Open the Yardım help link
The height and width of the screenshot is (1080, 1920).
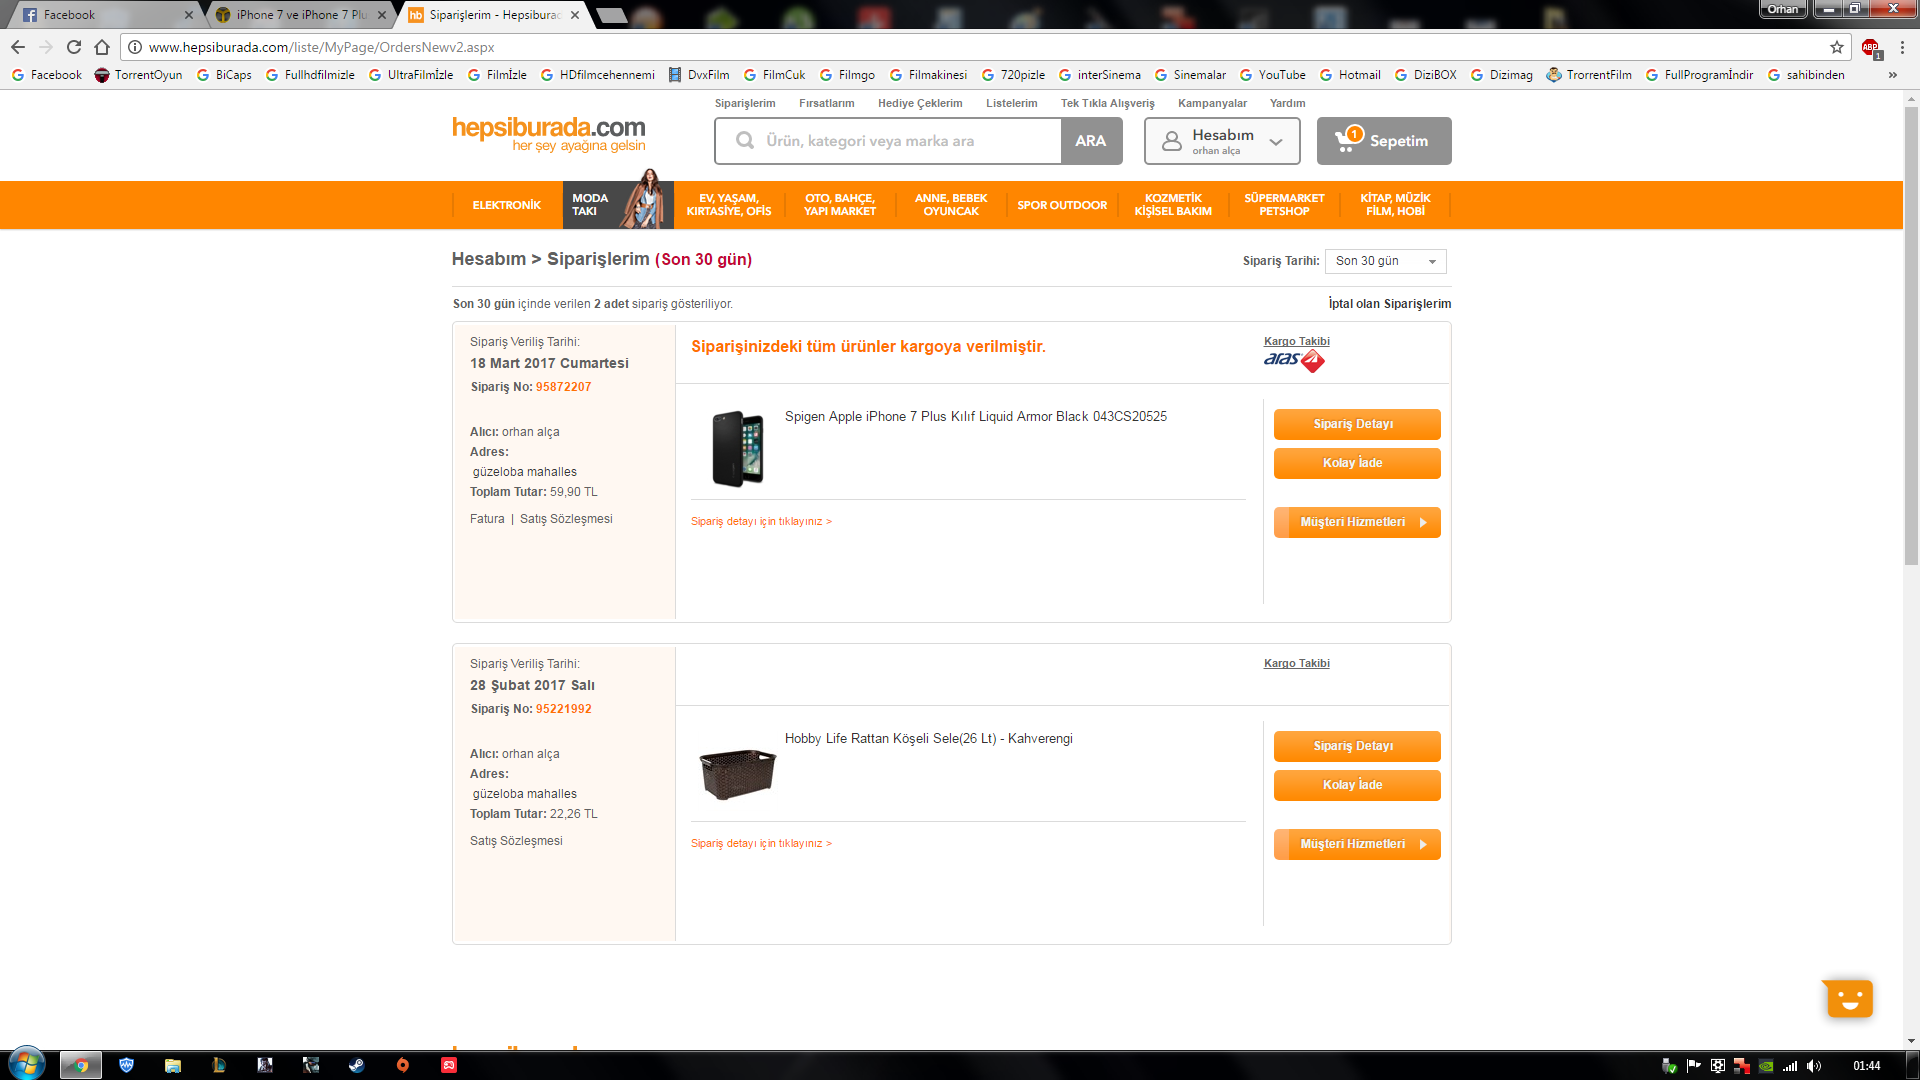[1288, 103]
